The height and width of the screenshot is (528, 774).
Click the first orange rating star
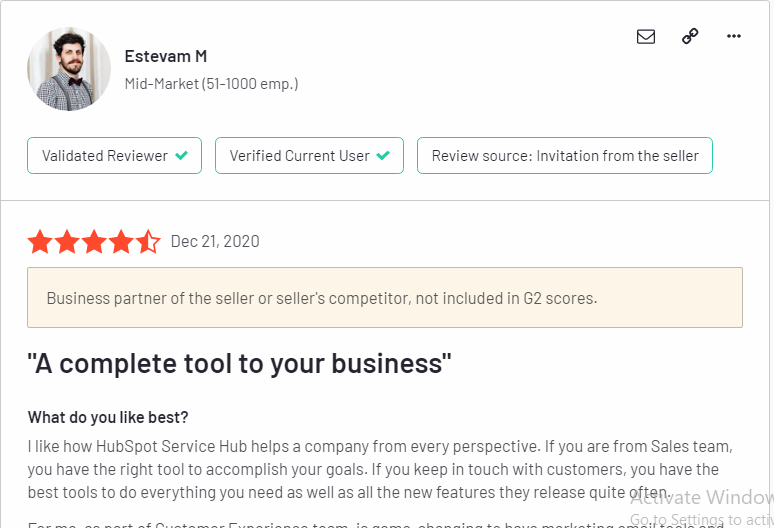click(40, 241)
